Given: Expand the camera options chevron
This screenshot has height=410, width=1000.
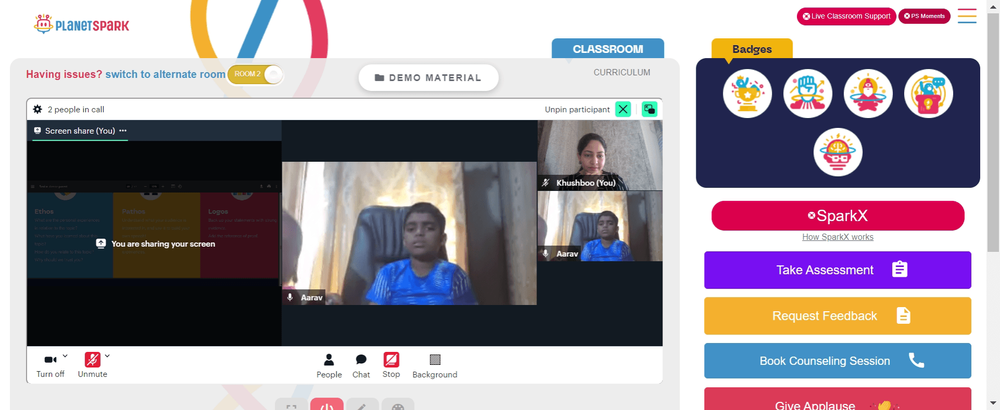Looking at the screenshot, I should click(x=65, y=356).
